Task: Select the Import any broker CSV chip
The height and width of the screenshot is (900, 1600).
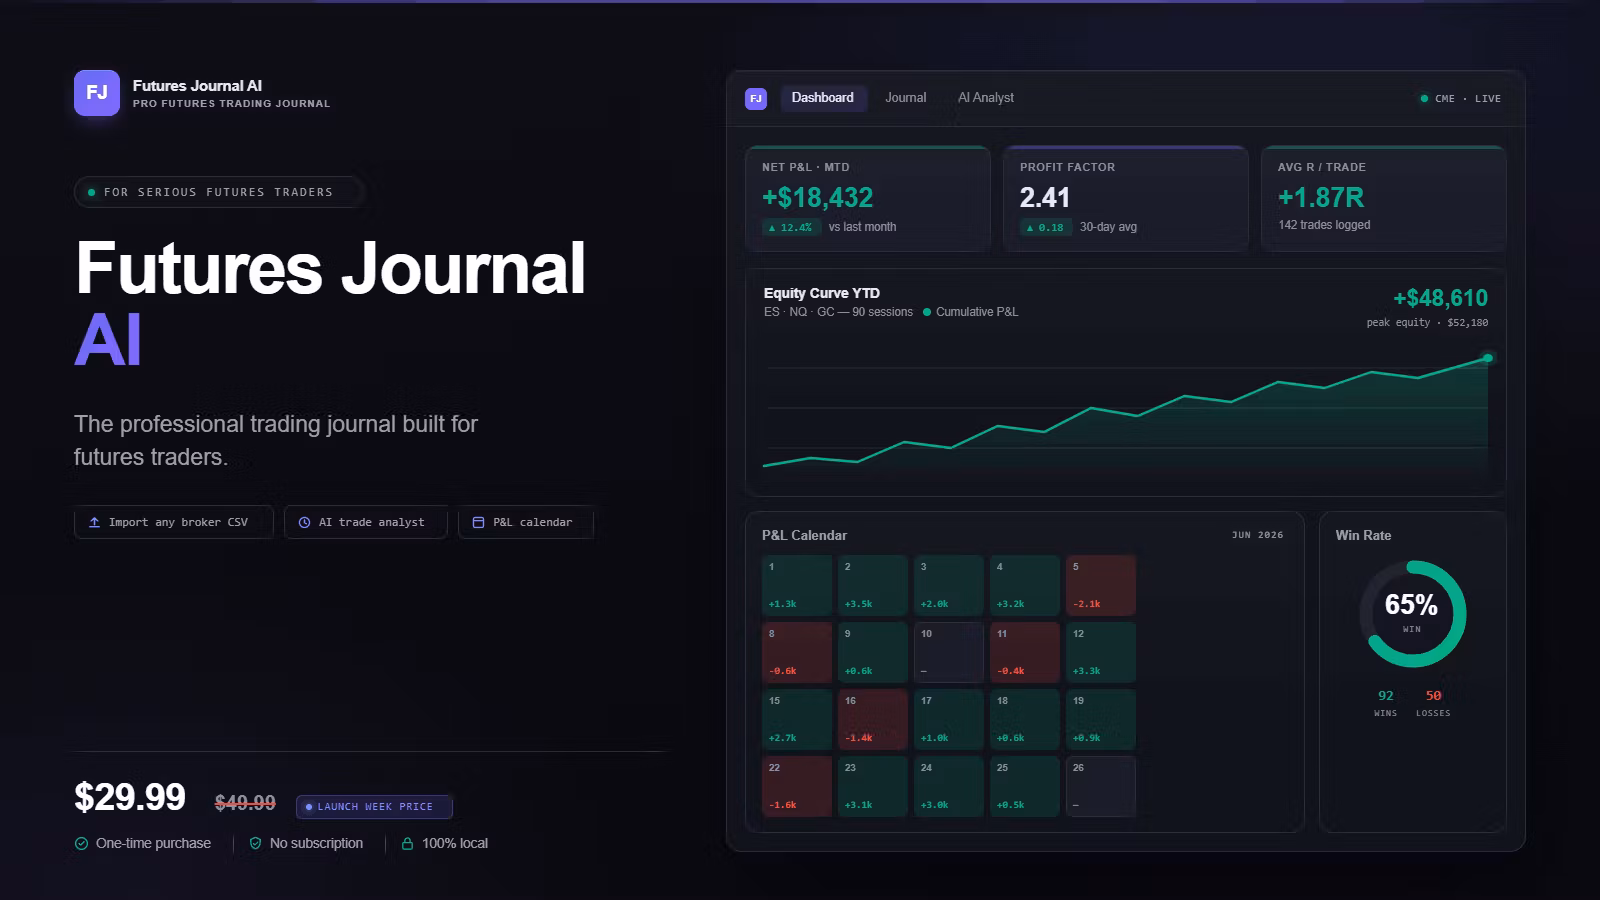Action: [x=174, y=522]
